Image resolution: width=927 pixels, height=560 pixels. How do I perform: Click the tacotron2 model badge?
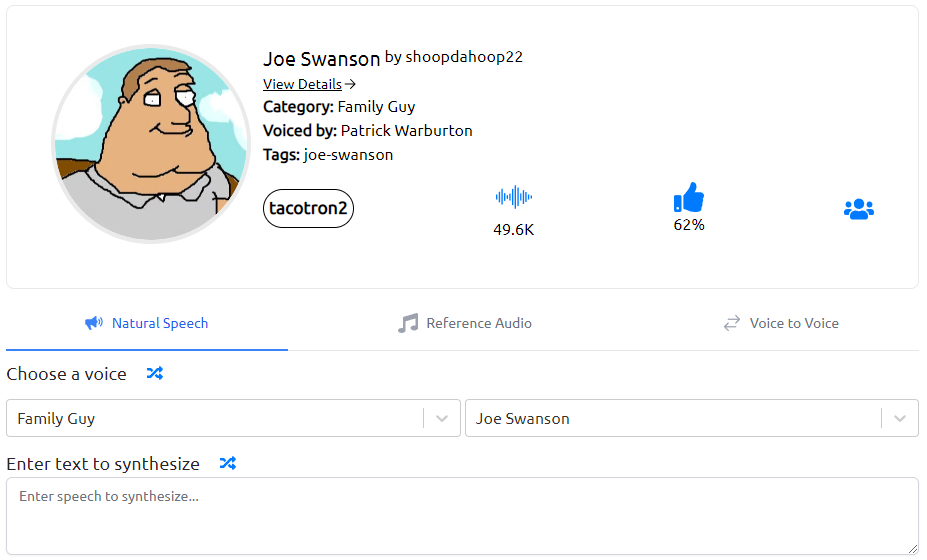pyautogui.click(x=309, y=209)
